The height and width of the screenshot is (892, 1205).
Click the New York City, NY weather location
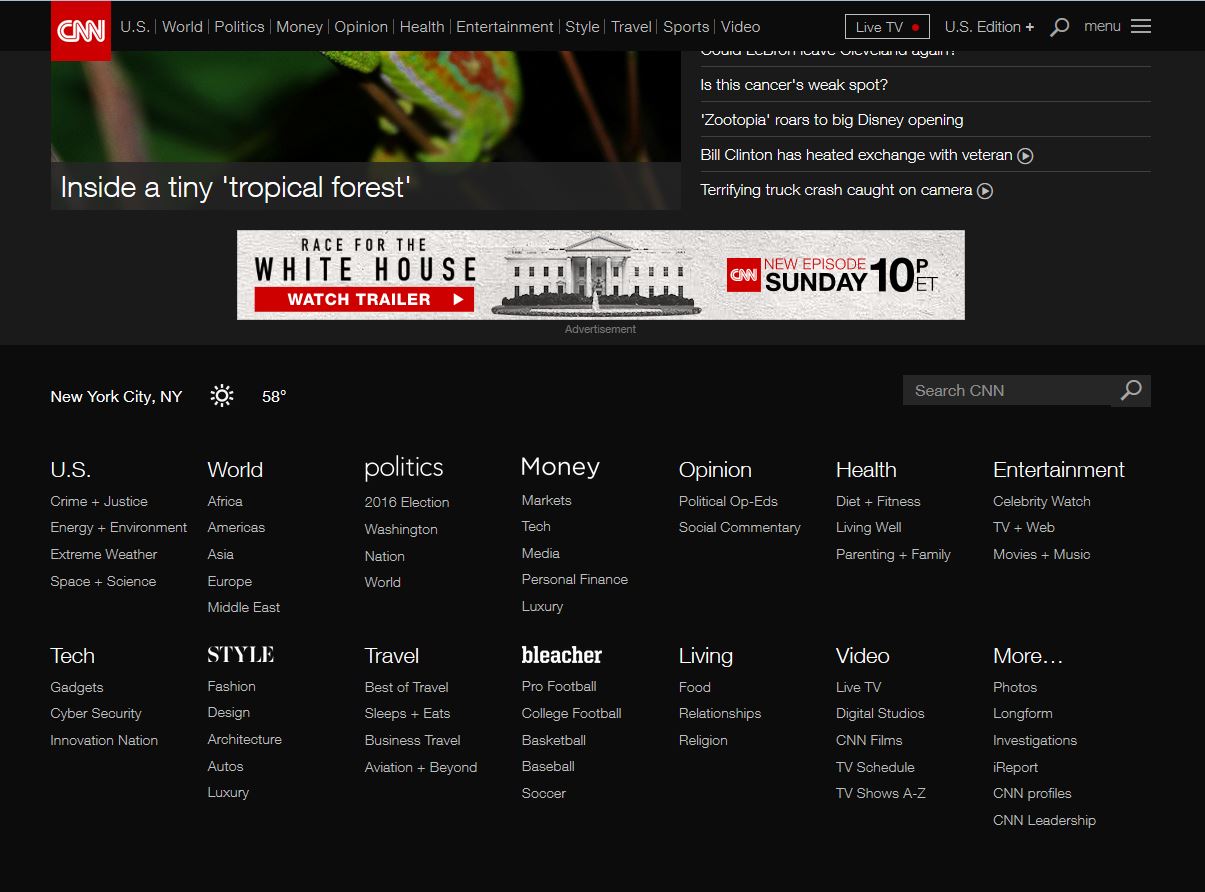[116, 396]
